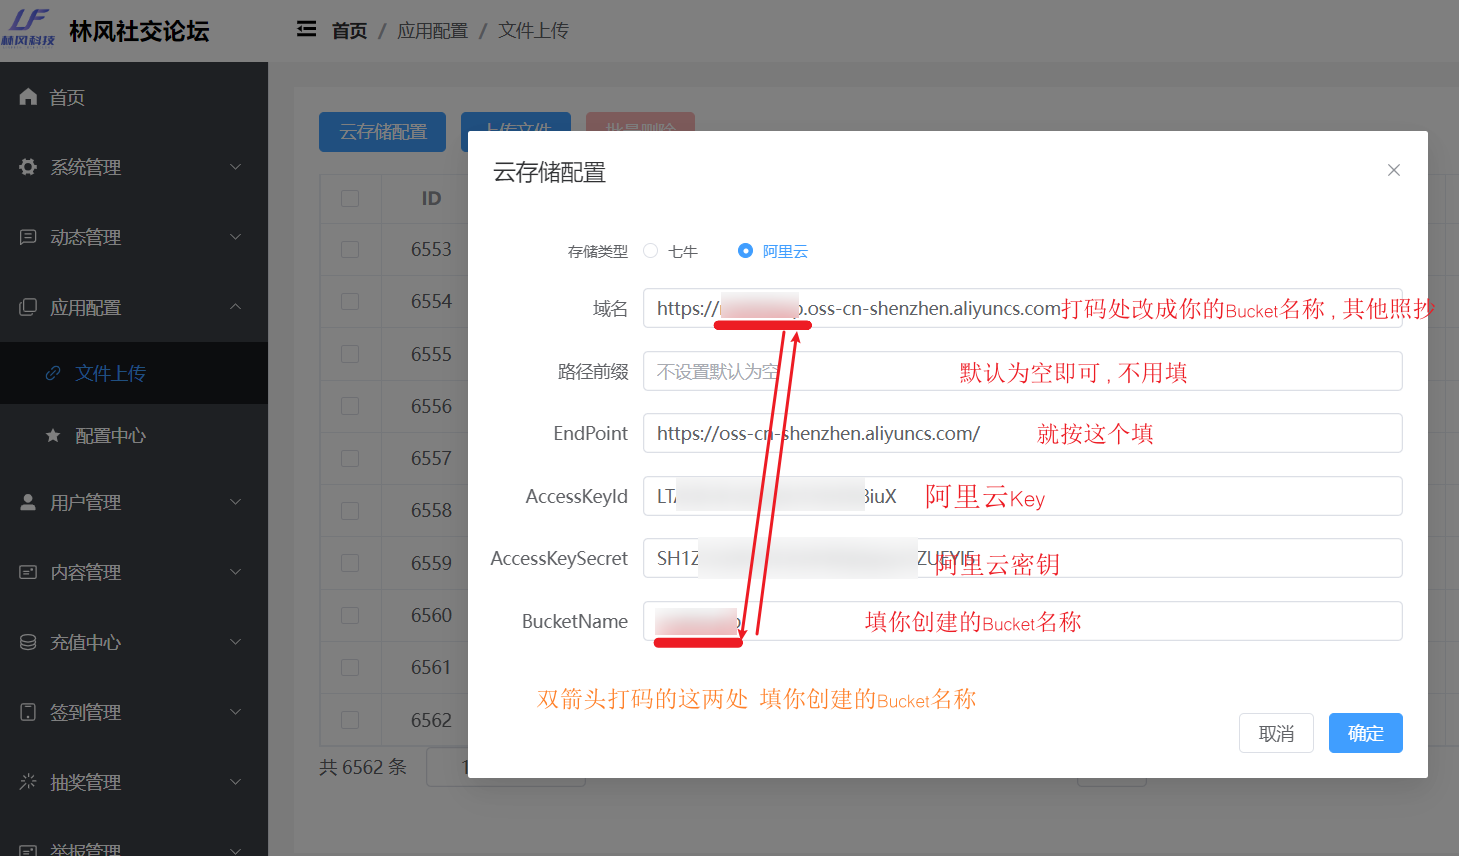Click the home icon in sidebar
Viewport: 1459px width, 856px height.
[x=28, y=97]
